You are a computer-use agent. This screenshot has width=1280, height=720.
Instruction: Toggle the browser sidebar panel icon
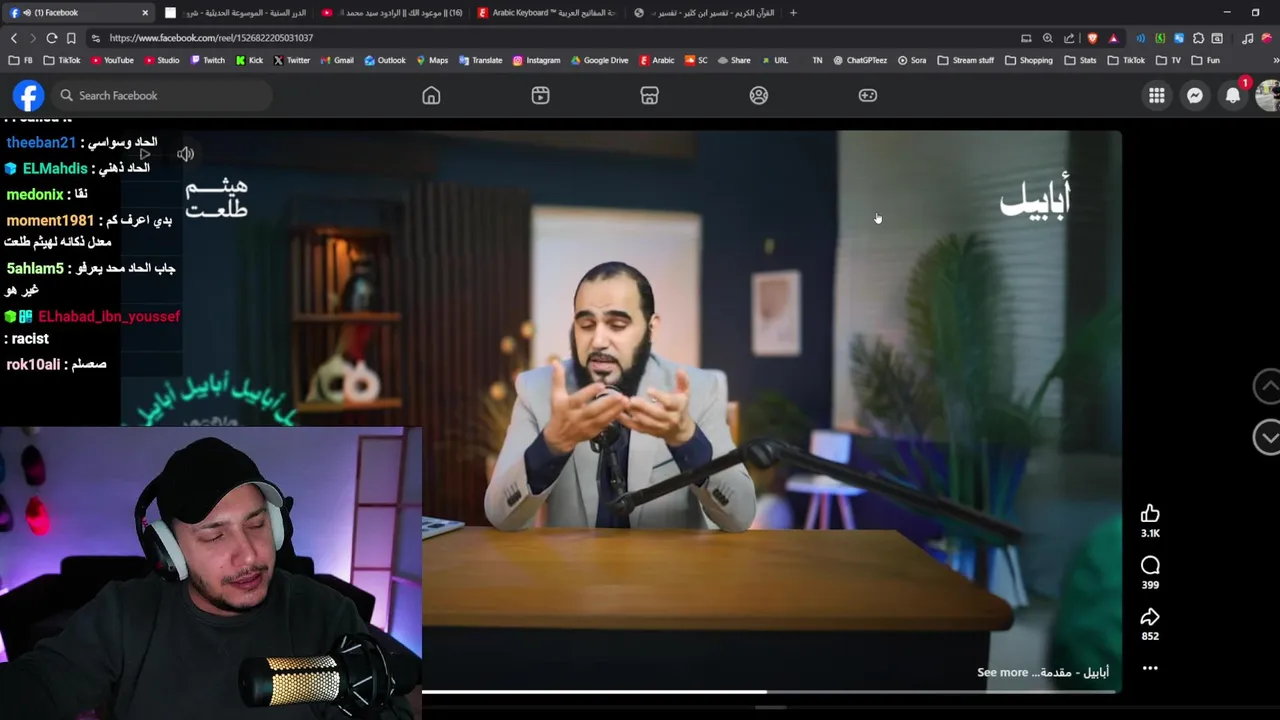1217,38
